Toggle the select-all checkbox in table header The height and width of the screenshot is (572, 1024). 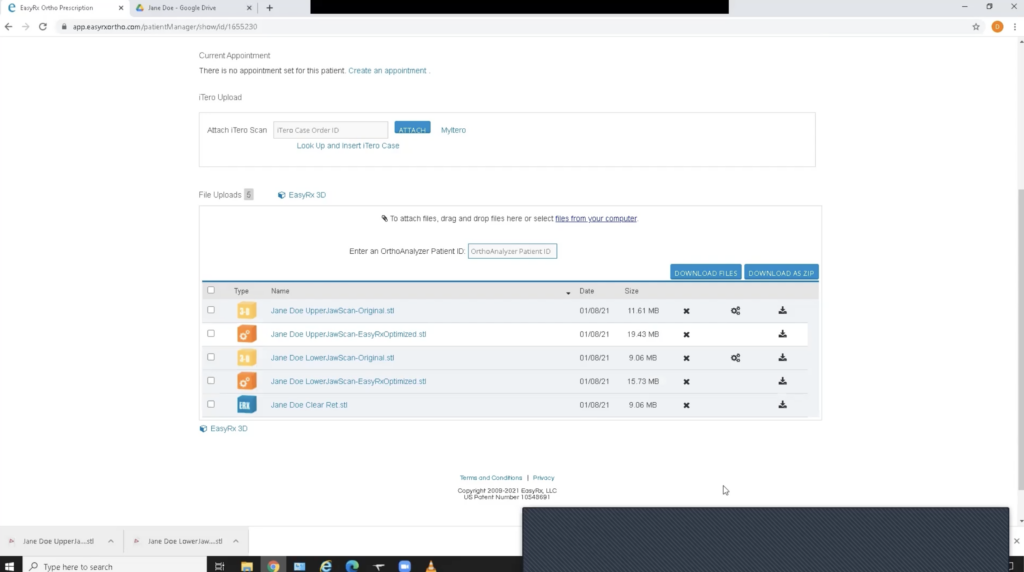[x=210, y=290]
